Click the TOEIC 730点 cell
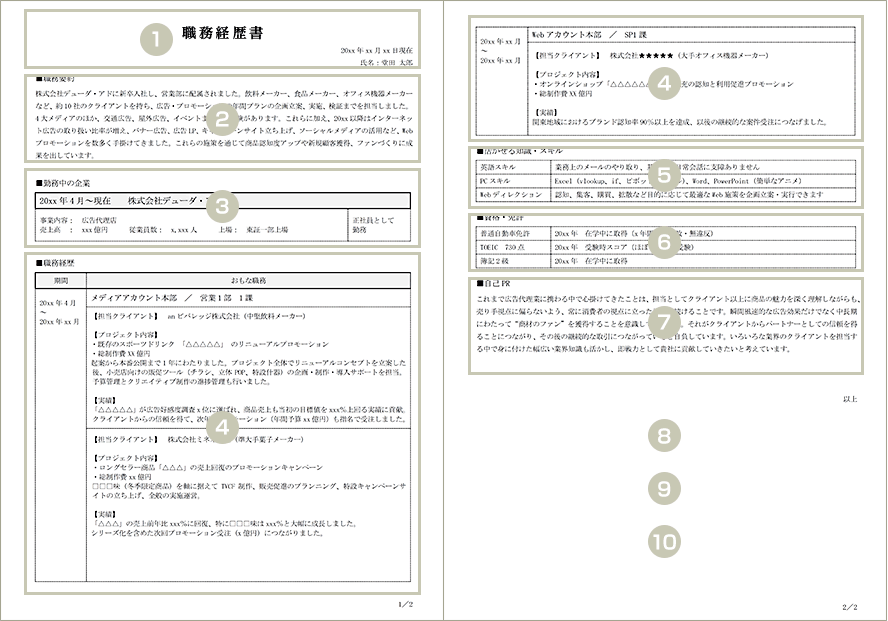 513,247
